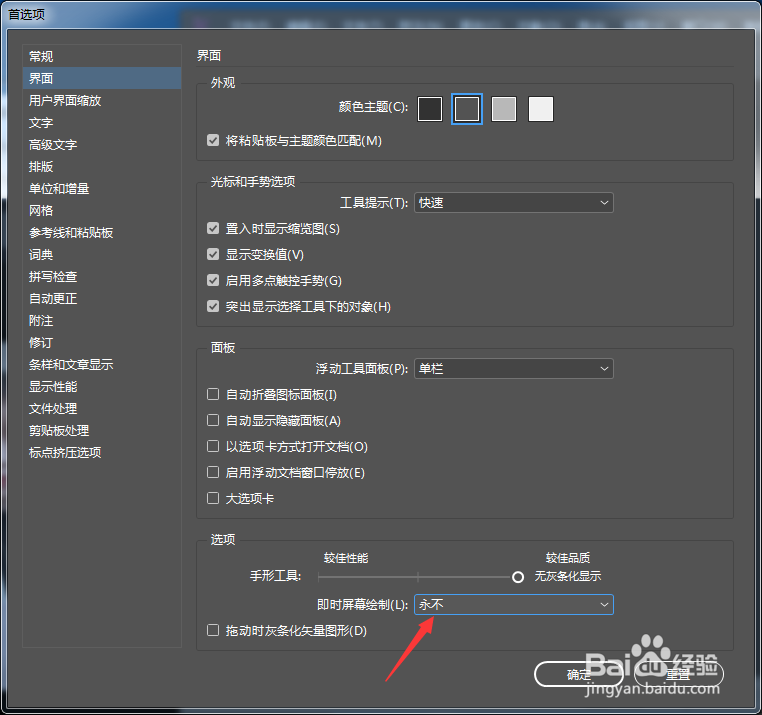Screen dimensions: 762x715
Task: Click the 手形工具 slider handle
Action: point(518,577)
